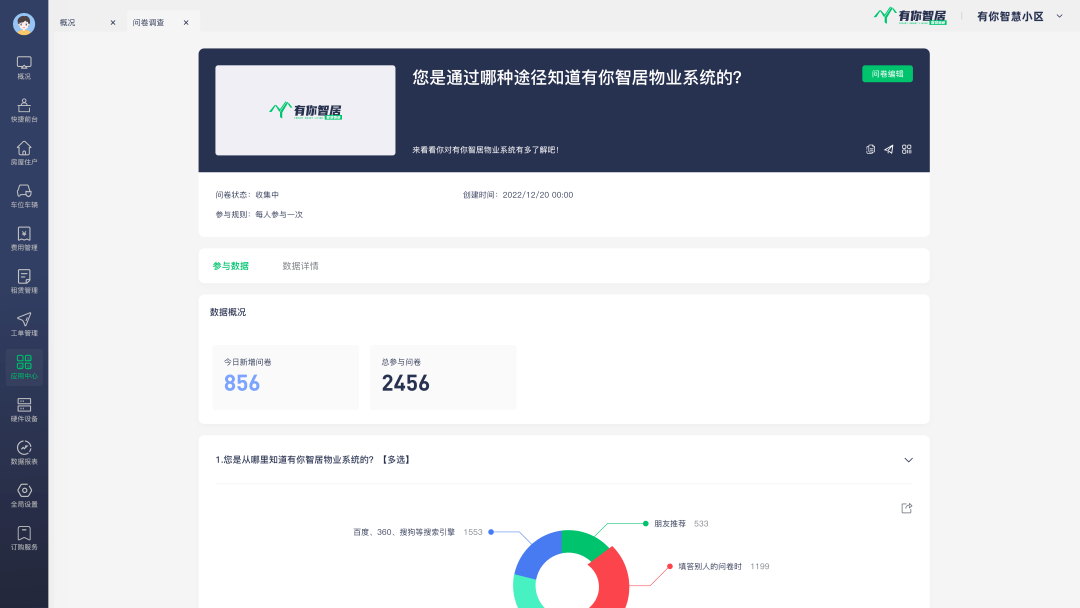Open 车位车辆 in the sidebar
Viewport: 1080px width, 608px height.
(x=24, y=196)
